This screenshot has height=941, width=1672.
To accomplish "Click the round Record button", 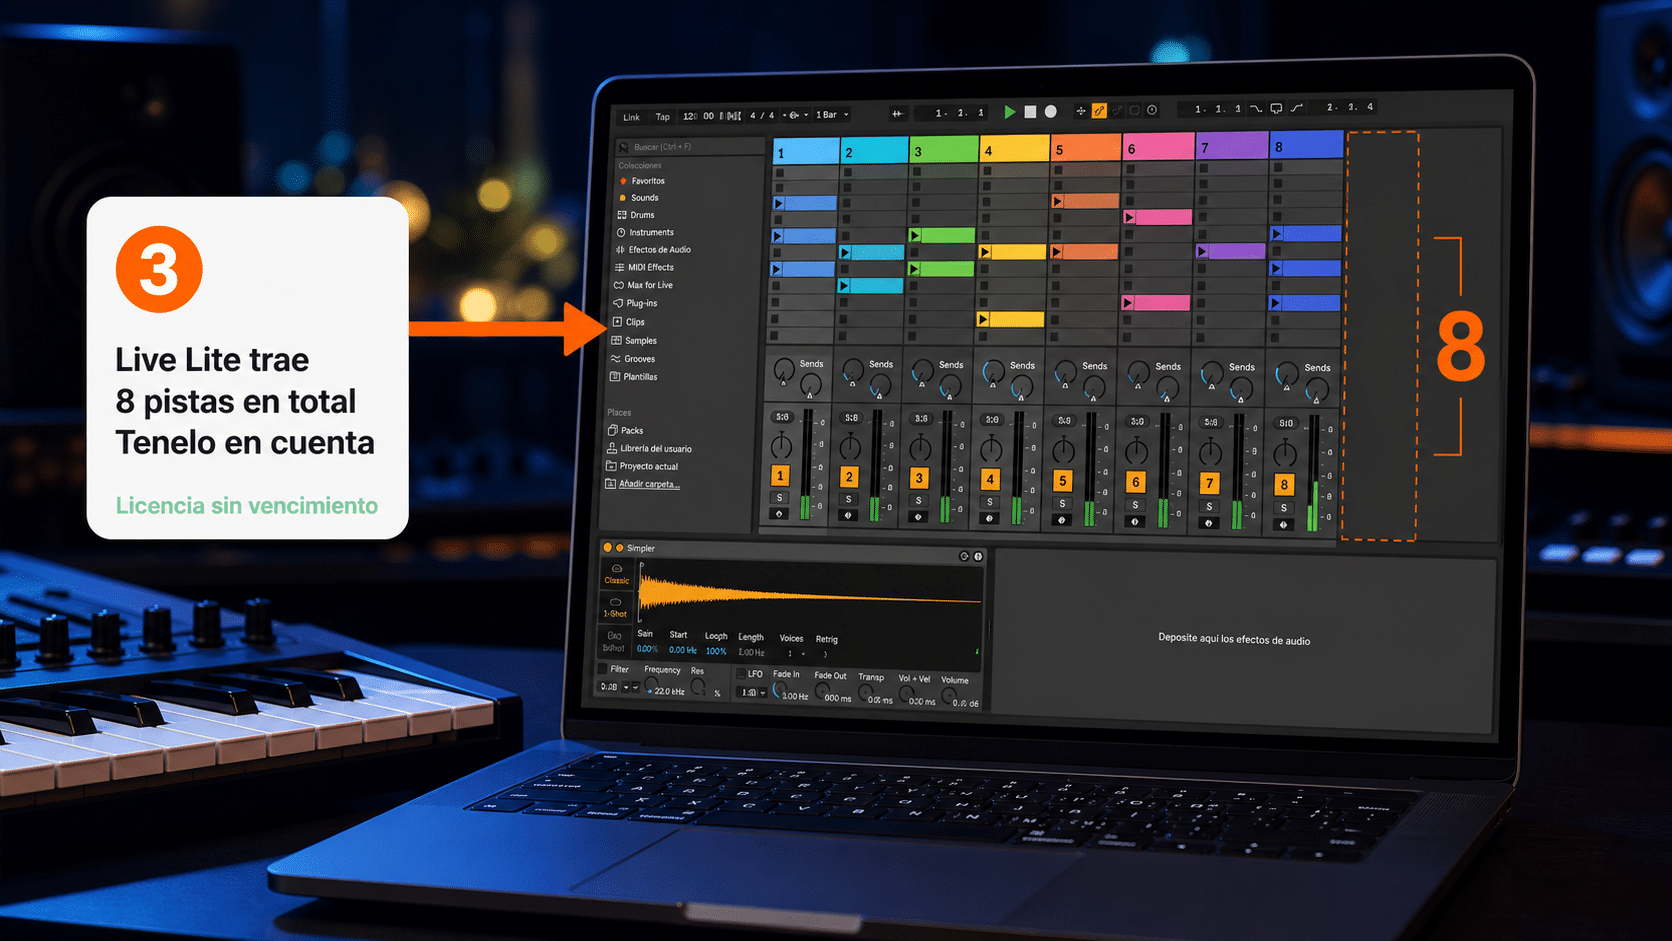I will point(1050,112).
